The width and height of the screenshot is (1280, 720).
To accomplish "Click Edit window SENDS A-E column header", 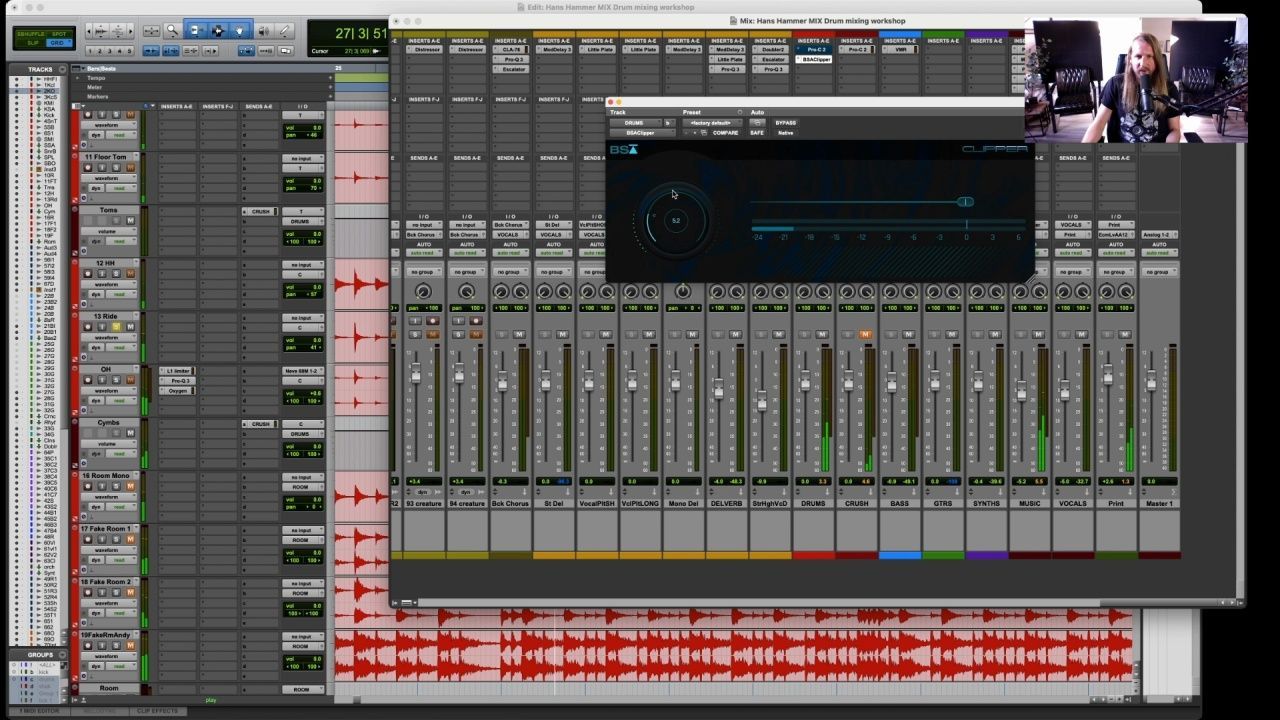I will pyautogui.click(x=258, y=107).
